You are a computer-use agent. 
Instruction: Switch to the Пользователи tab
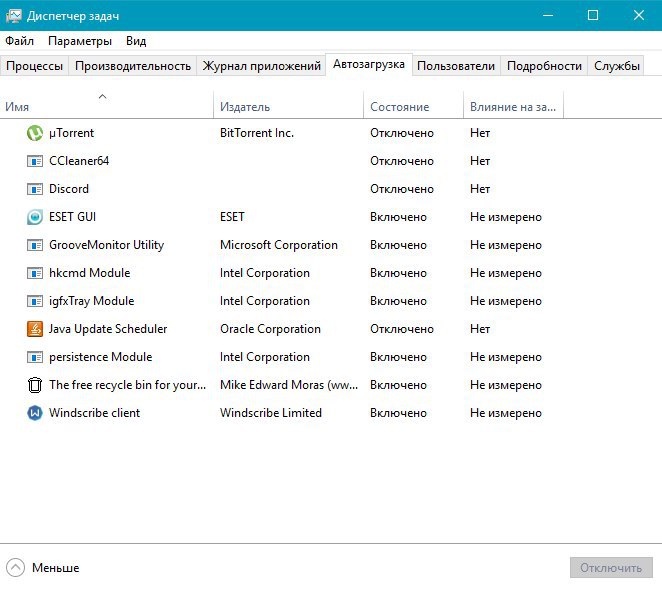[x=456, y=66]
